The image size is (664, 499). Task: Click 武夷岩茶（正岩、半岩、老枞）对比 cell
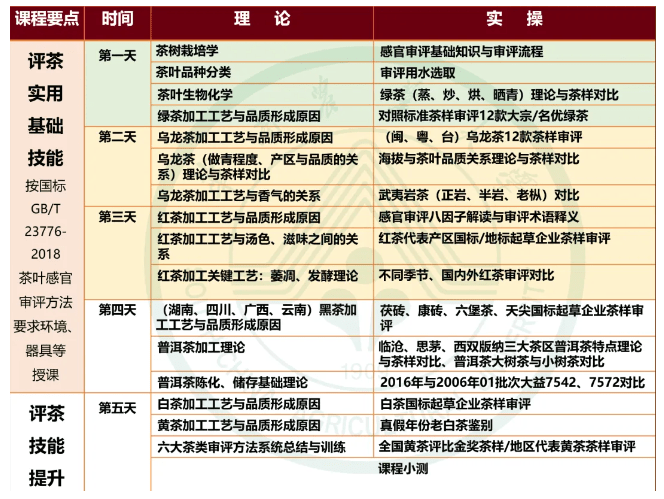click(514, 195)
